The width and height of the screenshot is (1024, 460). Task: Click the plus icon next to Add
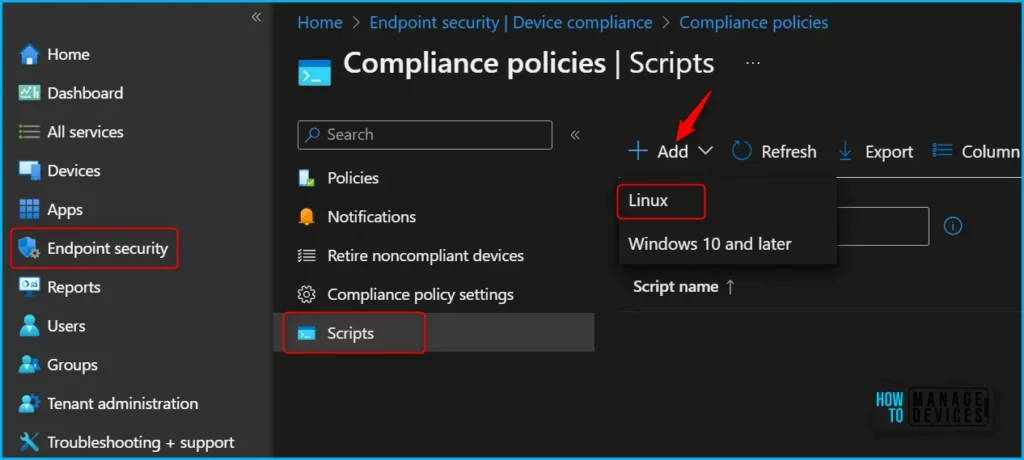637,152
